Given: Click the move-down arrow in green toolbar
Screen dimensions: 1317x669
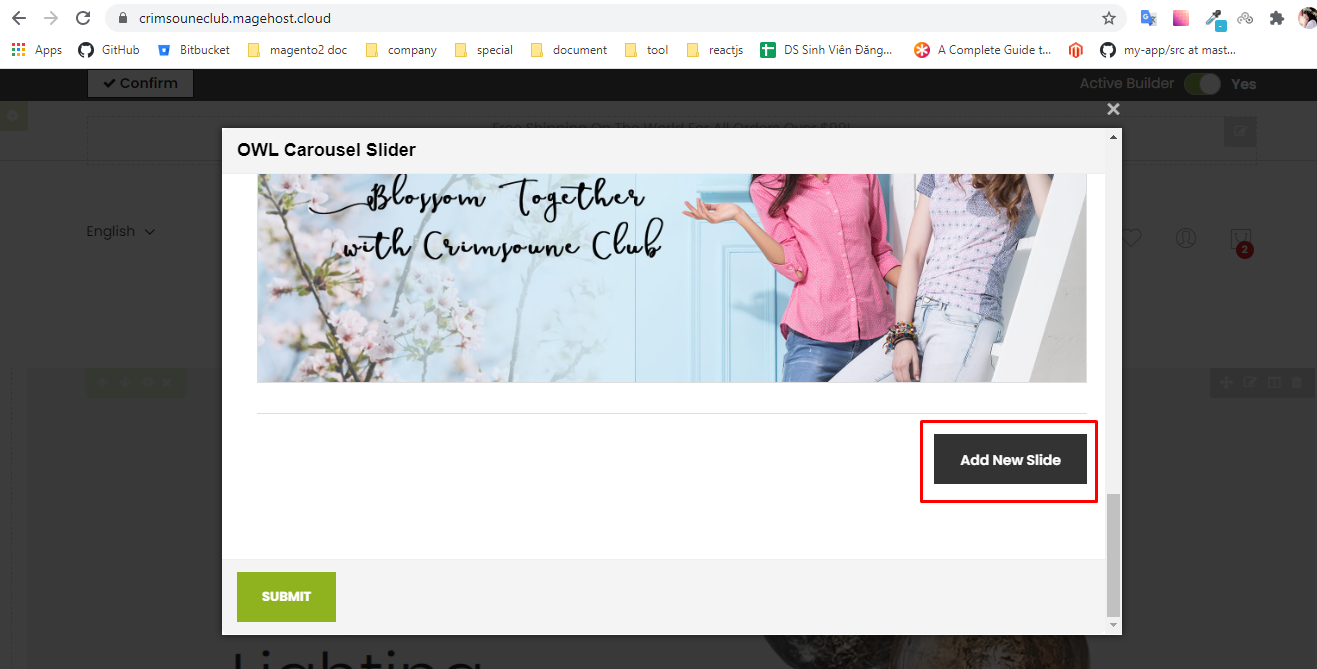Looking at the screenshot, I should (x=125, y=382).
